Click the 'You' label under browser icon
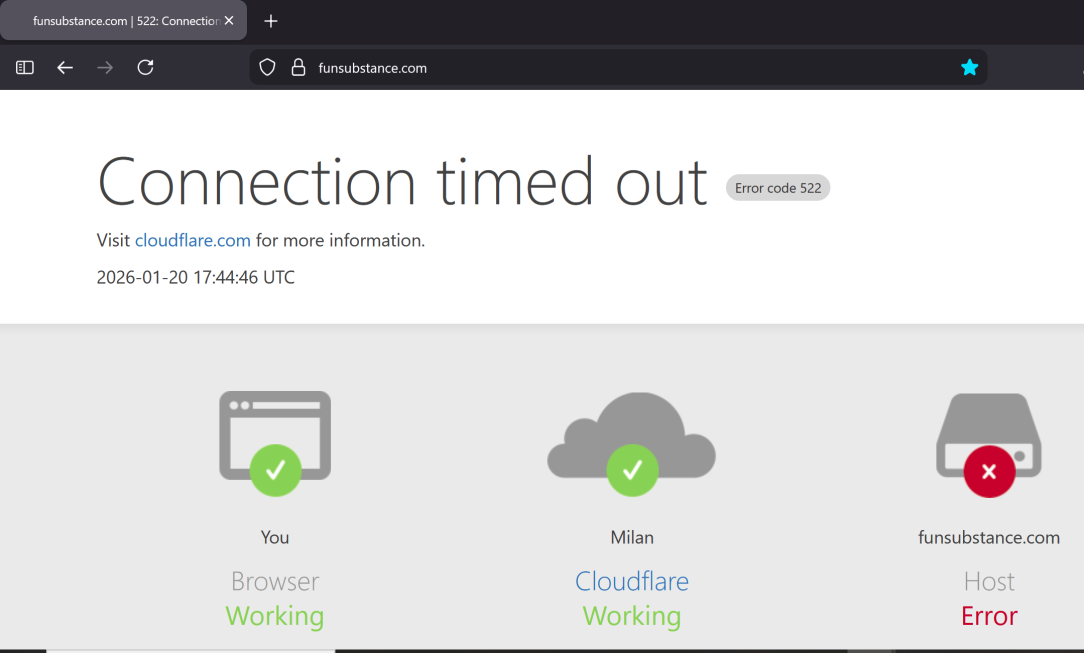The image size is (1084, 653). pyautogui.click(x=275, y=538)
